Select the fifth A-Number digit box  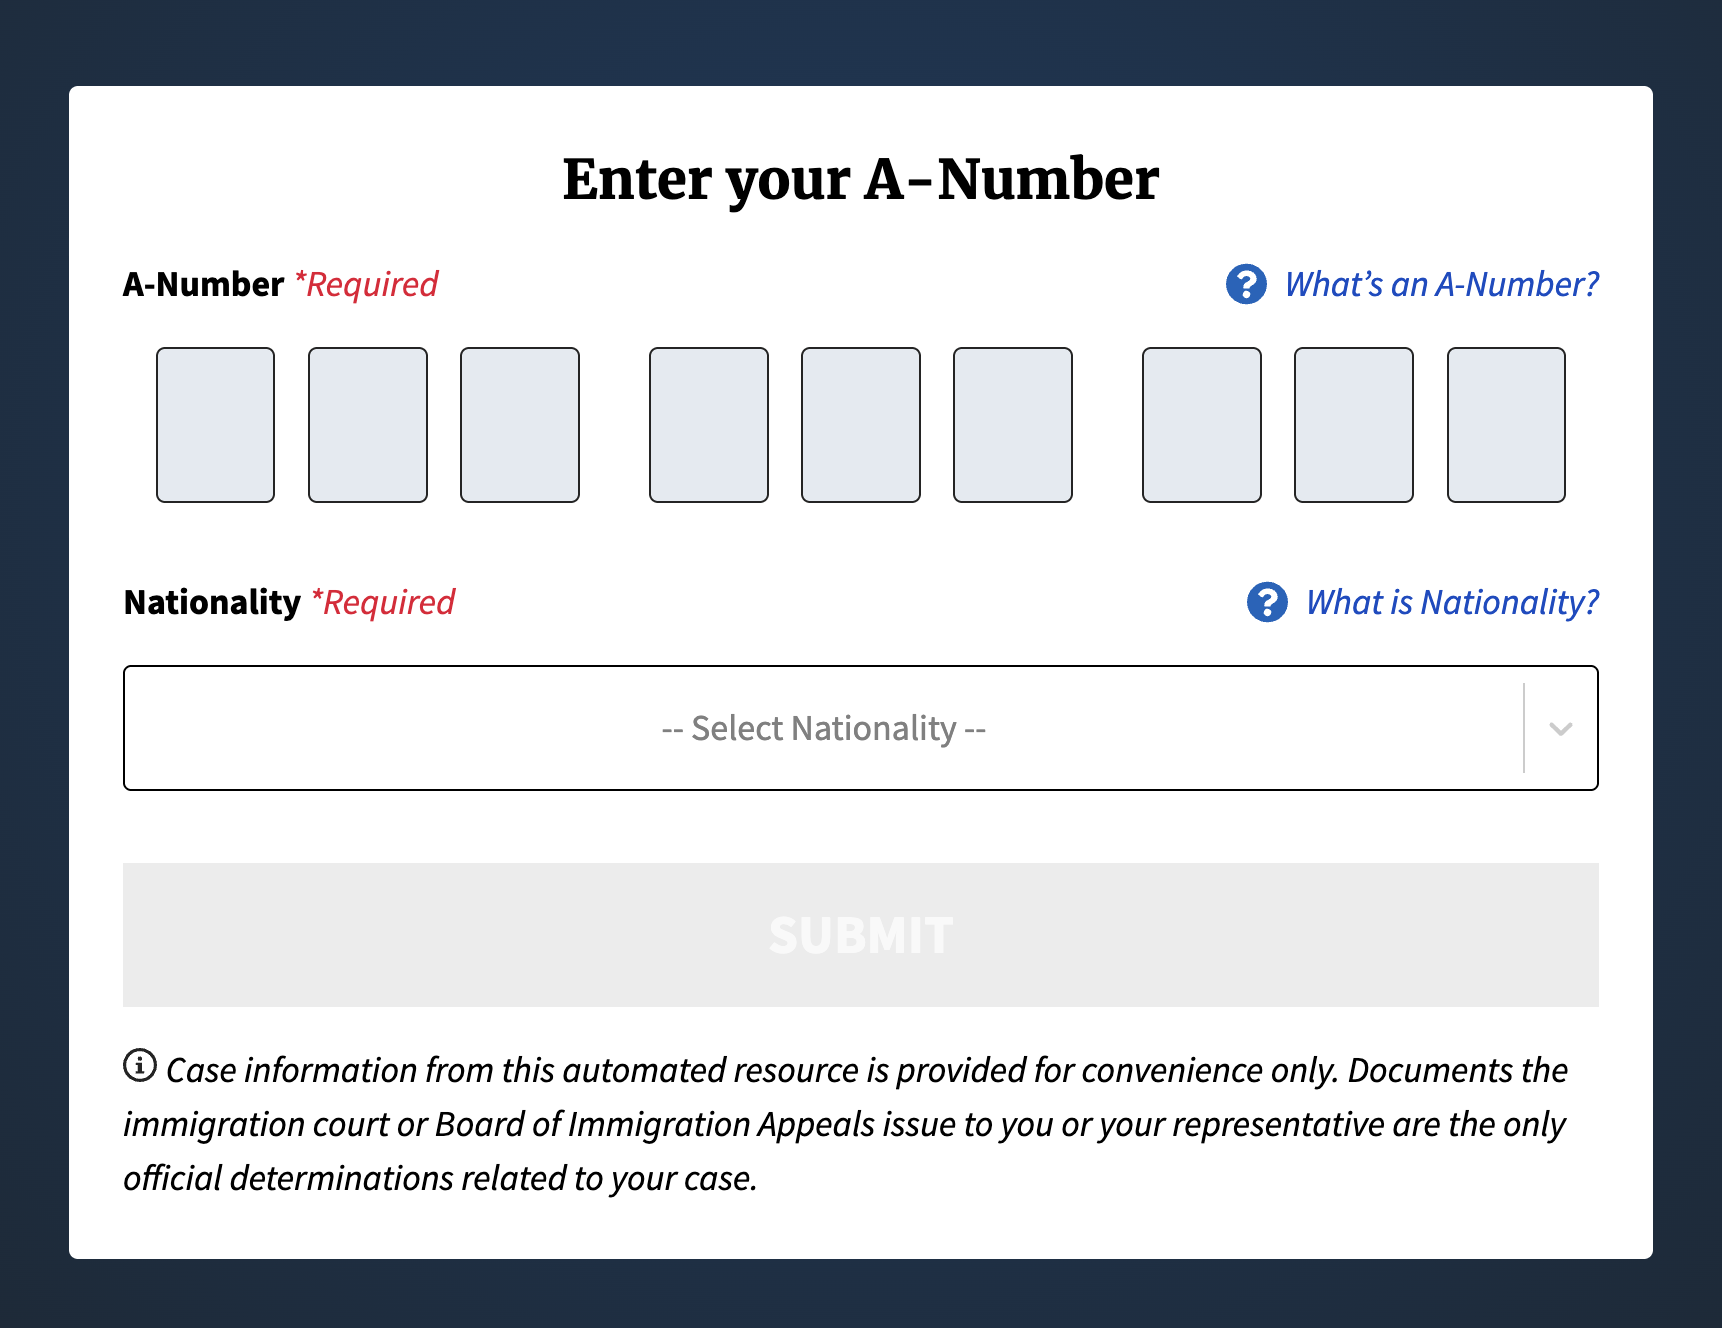pyautogui.click(x=860, y=424)
